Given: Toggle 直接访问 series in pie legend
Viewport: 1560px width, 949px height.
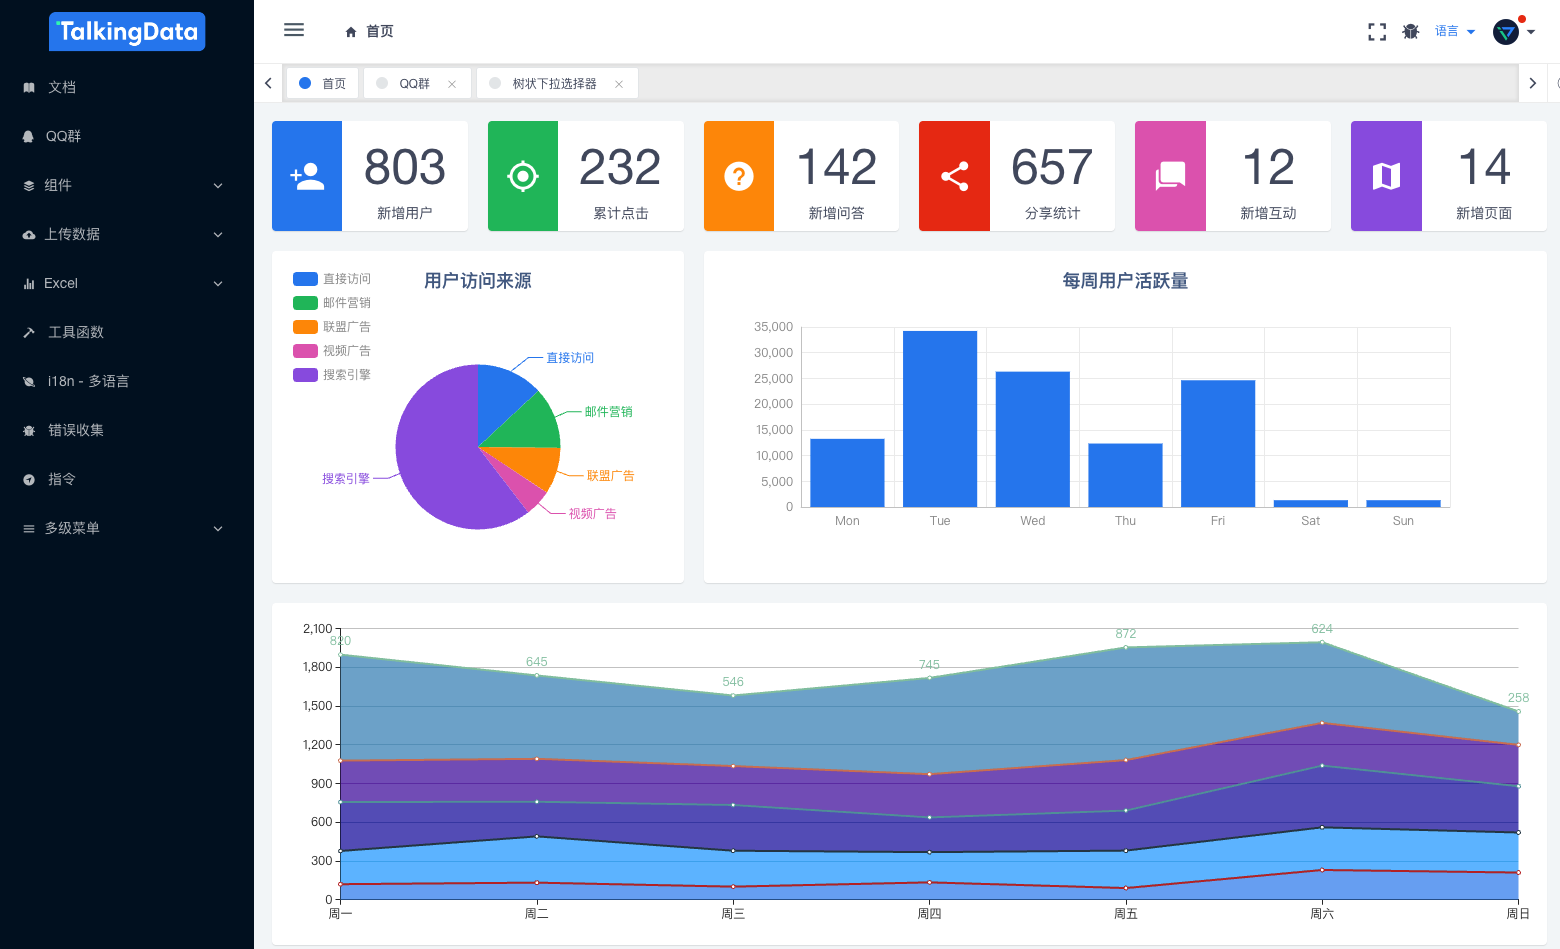Looking at the screenshot, I should click(x=332, y=279).
